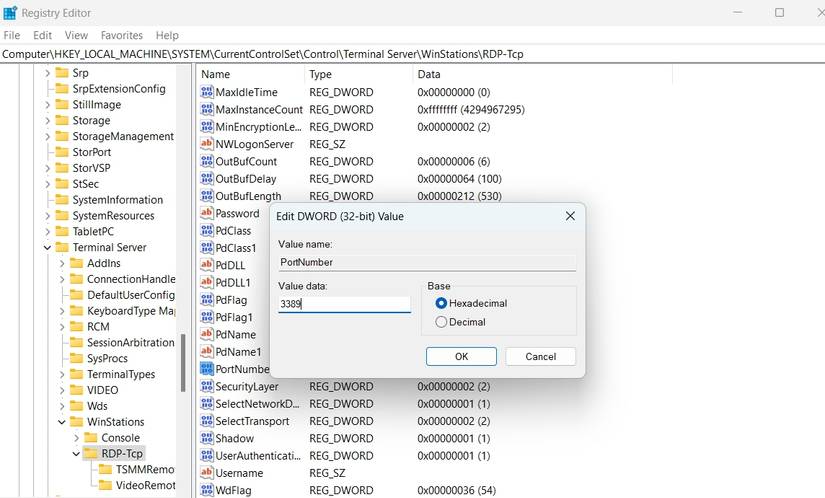Screen dimensions: 825x498
Task: Click the UserAuthentication DWORD value icon
Action: [207, 456]
